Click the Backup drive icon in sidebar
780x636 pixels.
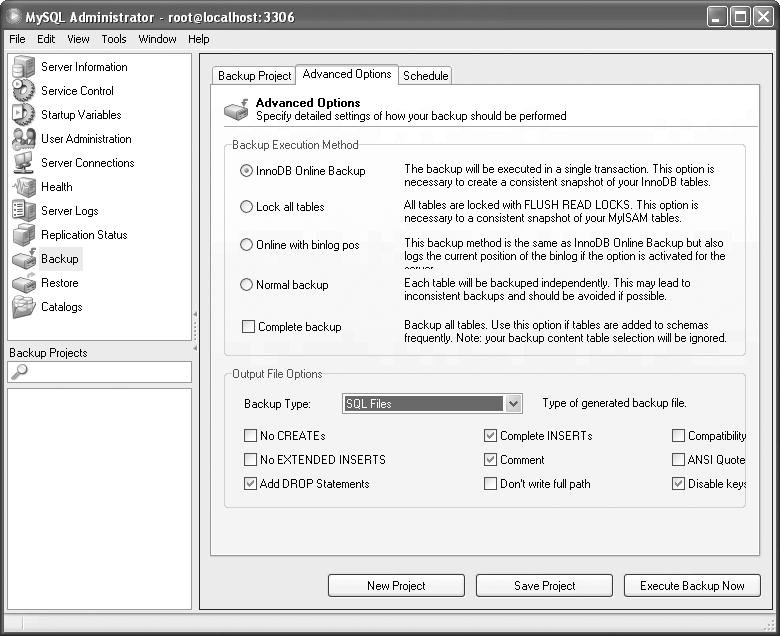[x=23, y=259]
